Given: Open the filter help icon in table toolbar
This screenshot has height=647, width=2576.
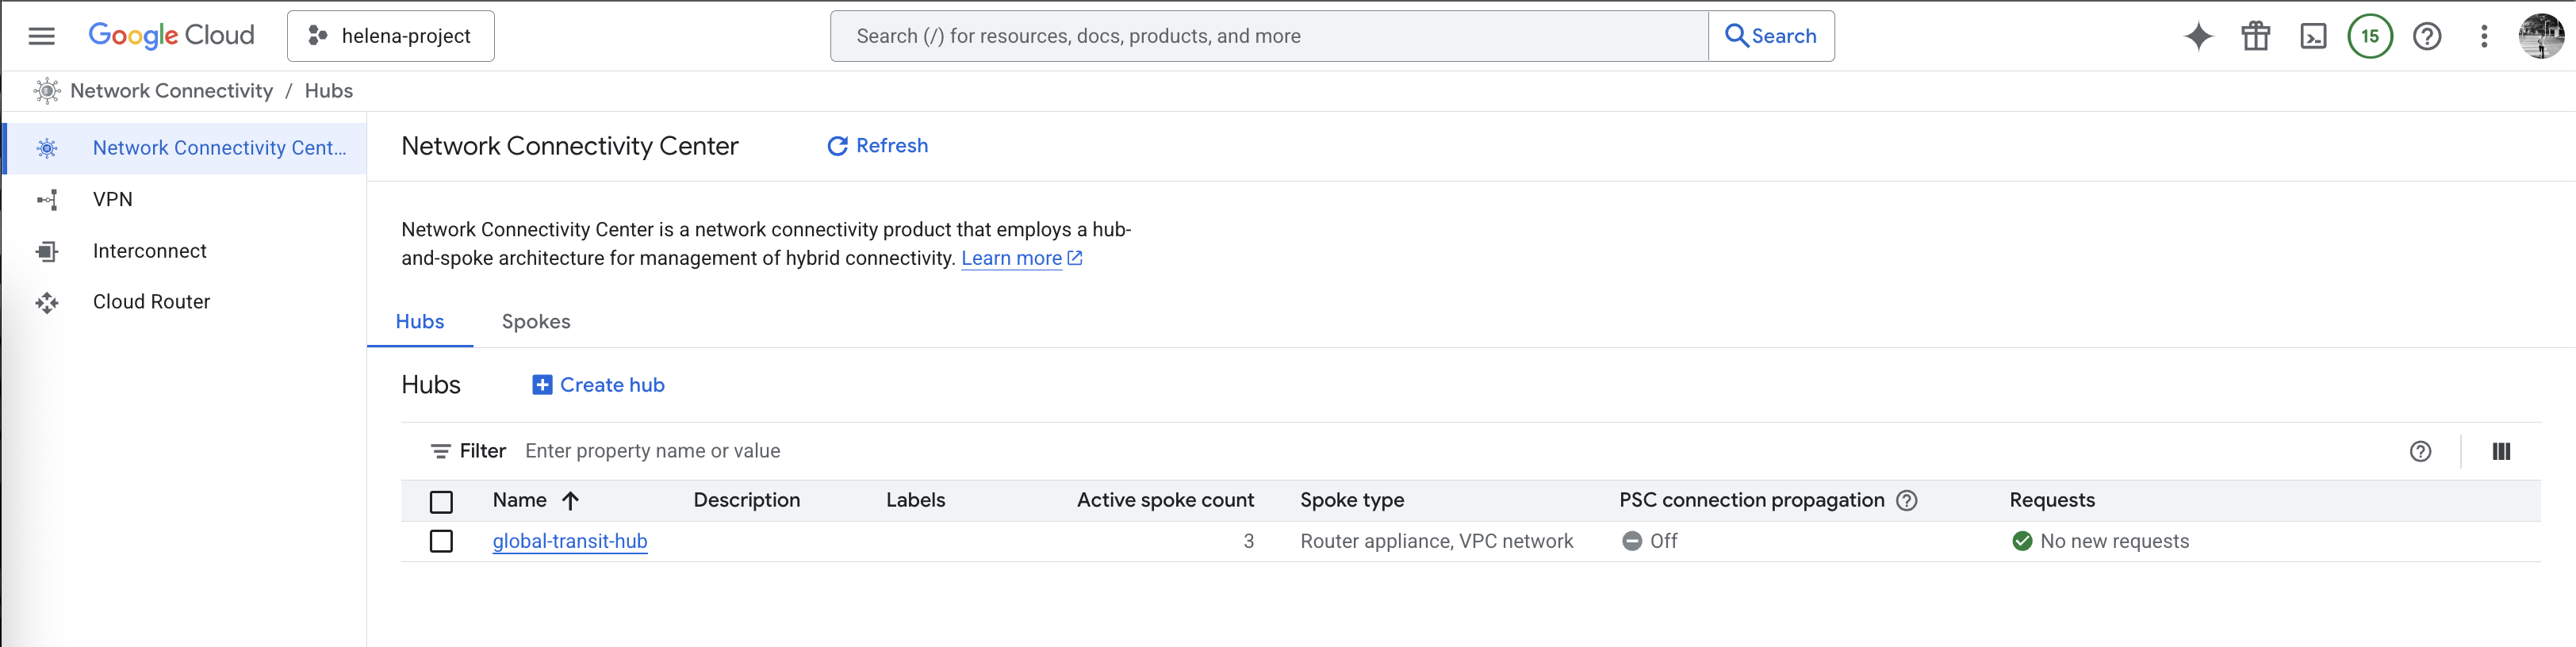Looking at the screenshot, I should [x=2420, y=451].
